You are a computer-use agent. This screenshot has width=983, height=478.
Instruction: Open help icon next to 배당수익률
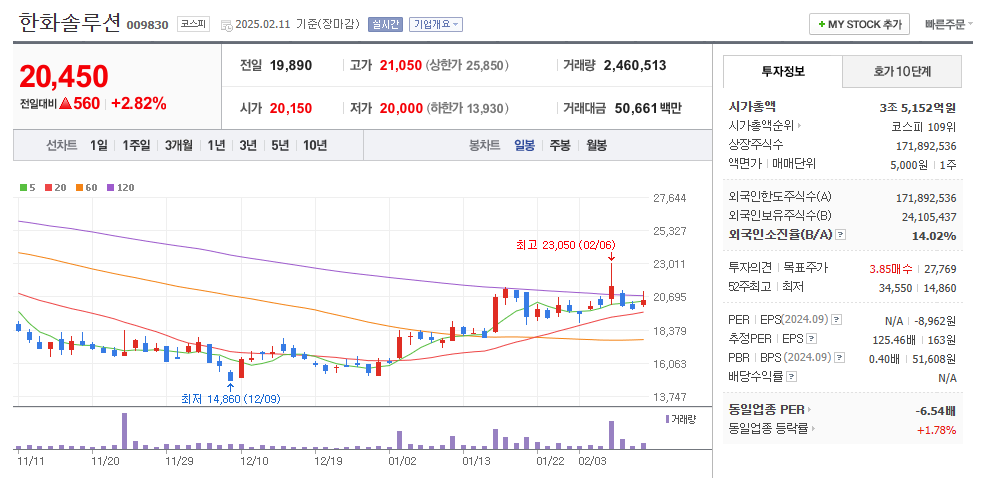792,377
